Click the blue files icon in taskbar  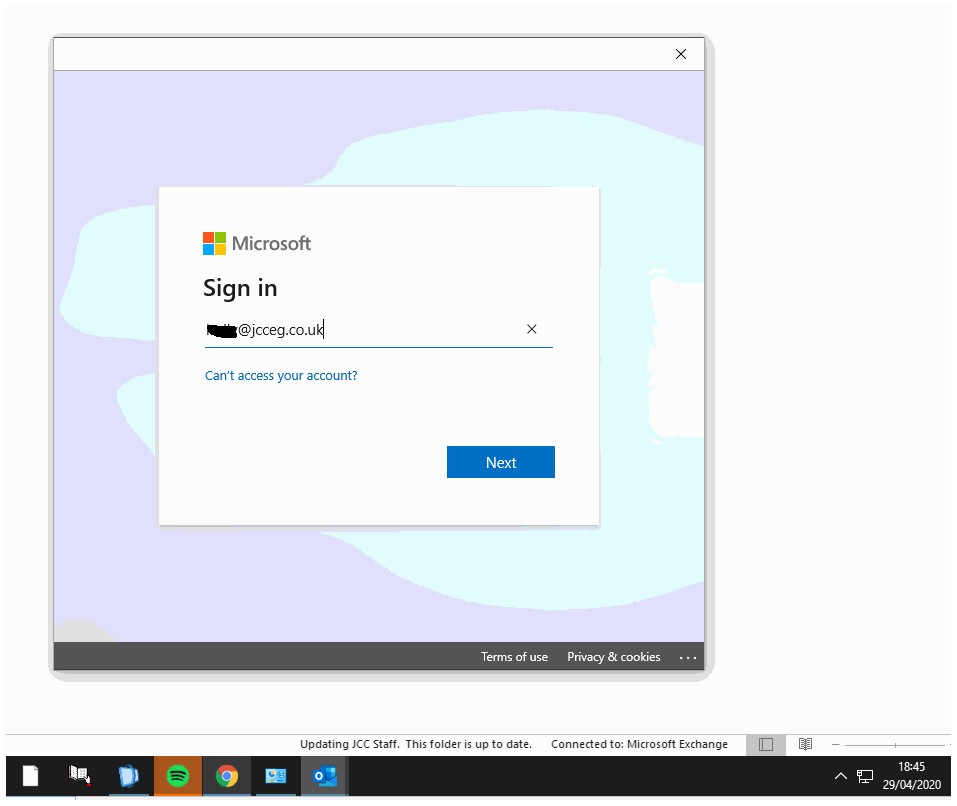(x=128, y=776)
